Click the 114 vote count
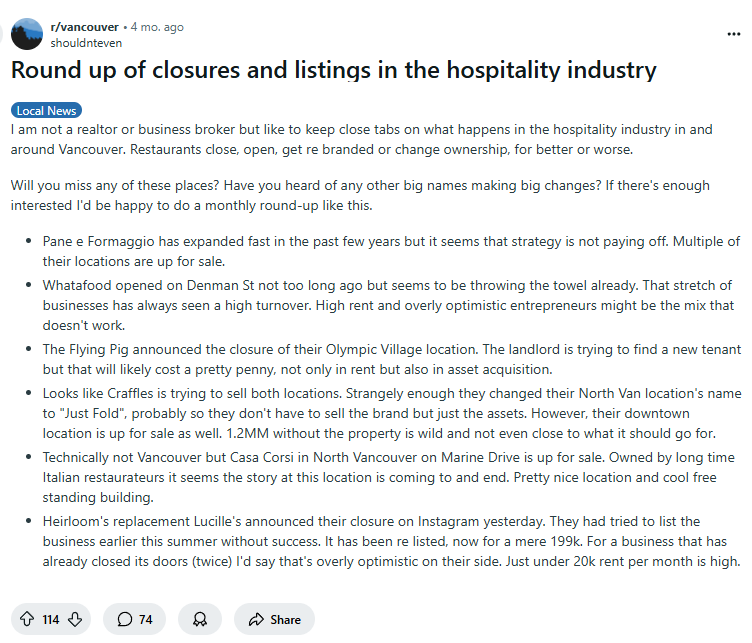The height and width of the screenshot is (643, 752). (51, 620)
